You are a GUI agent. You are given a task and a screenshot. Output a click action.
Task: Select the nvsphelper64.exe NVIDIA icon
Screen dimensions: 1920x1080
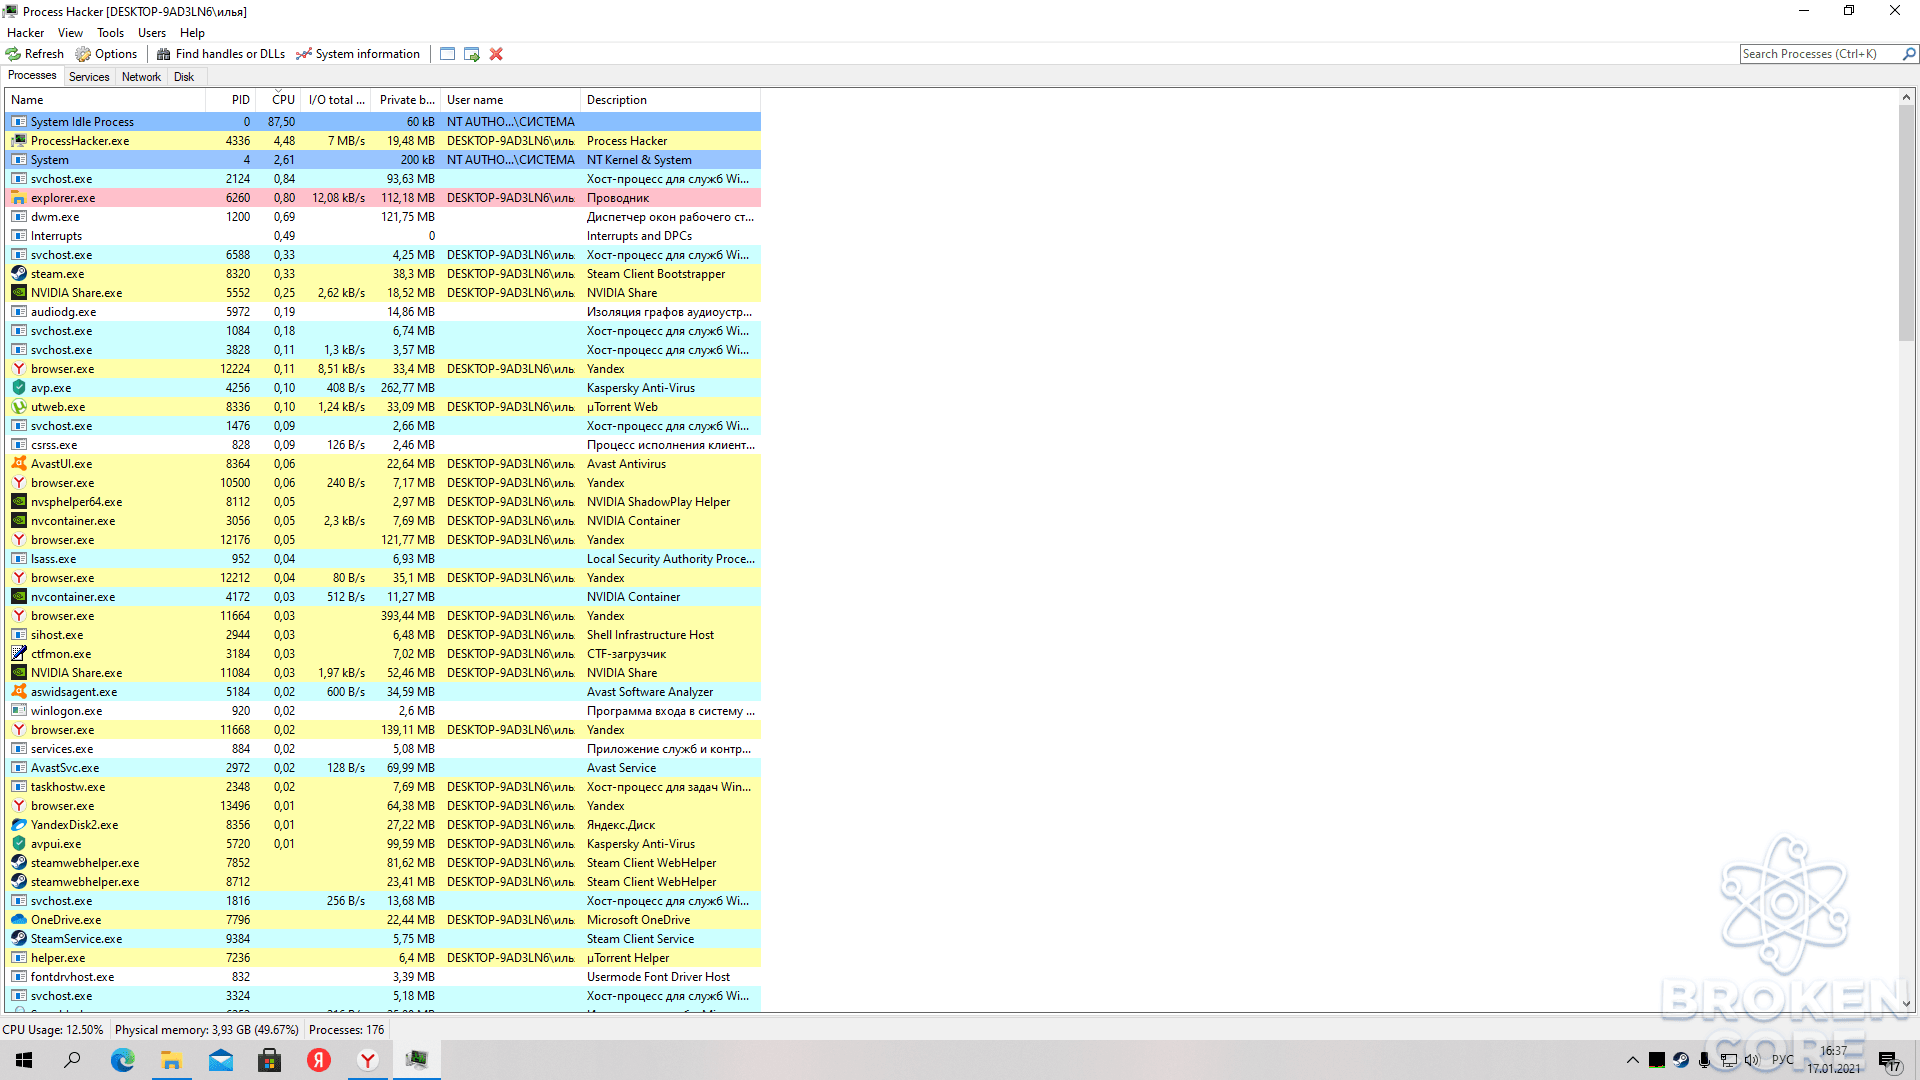click(19, 501)
